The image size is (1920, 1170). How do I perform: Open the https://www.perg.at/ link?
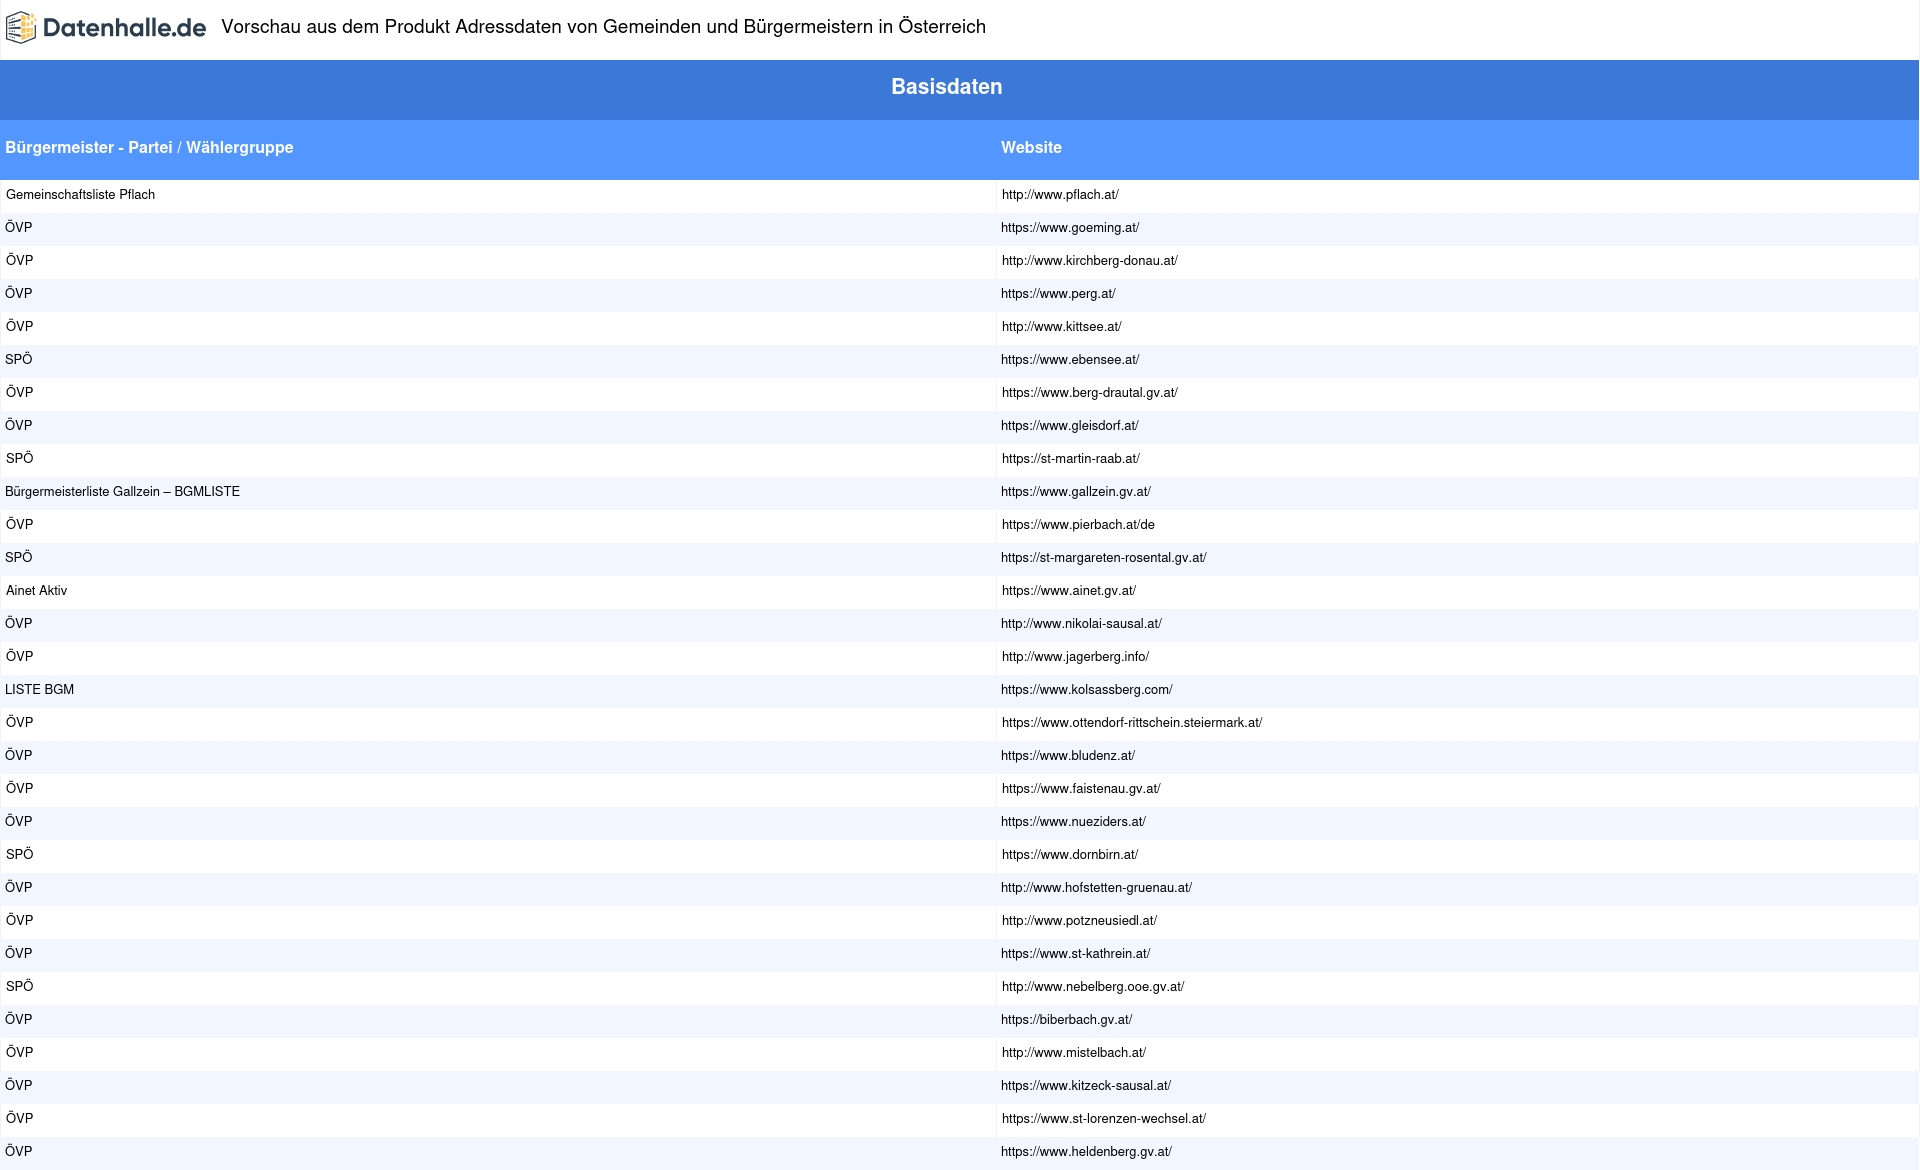[1058, 294]
